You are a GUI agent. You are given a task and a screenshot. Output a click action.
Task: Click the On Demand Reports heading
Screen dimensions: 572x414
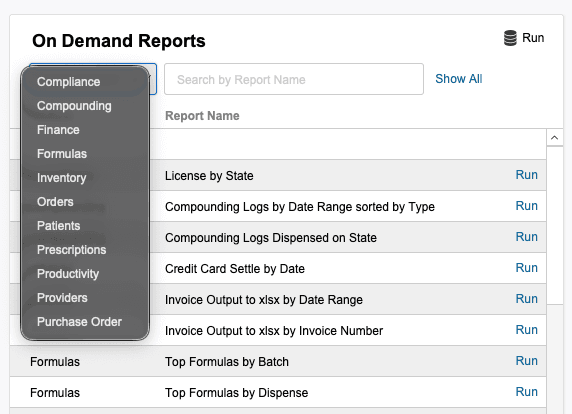119,40
